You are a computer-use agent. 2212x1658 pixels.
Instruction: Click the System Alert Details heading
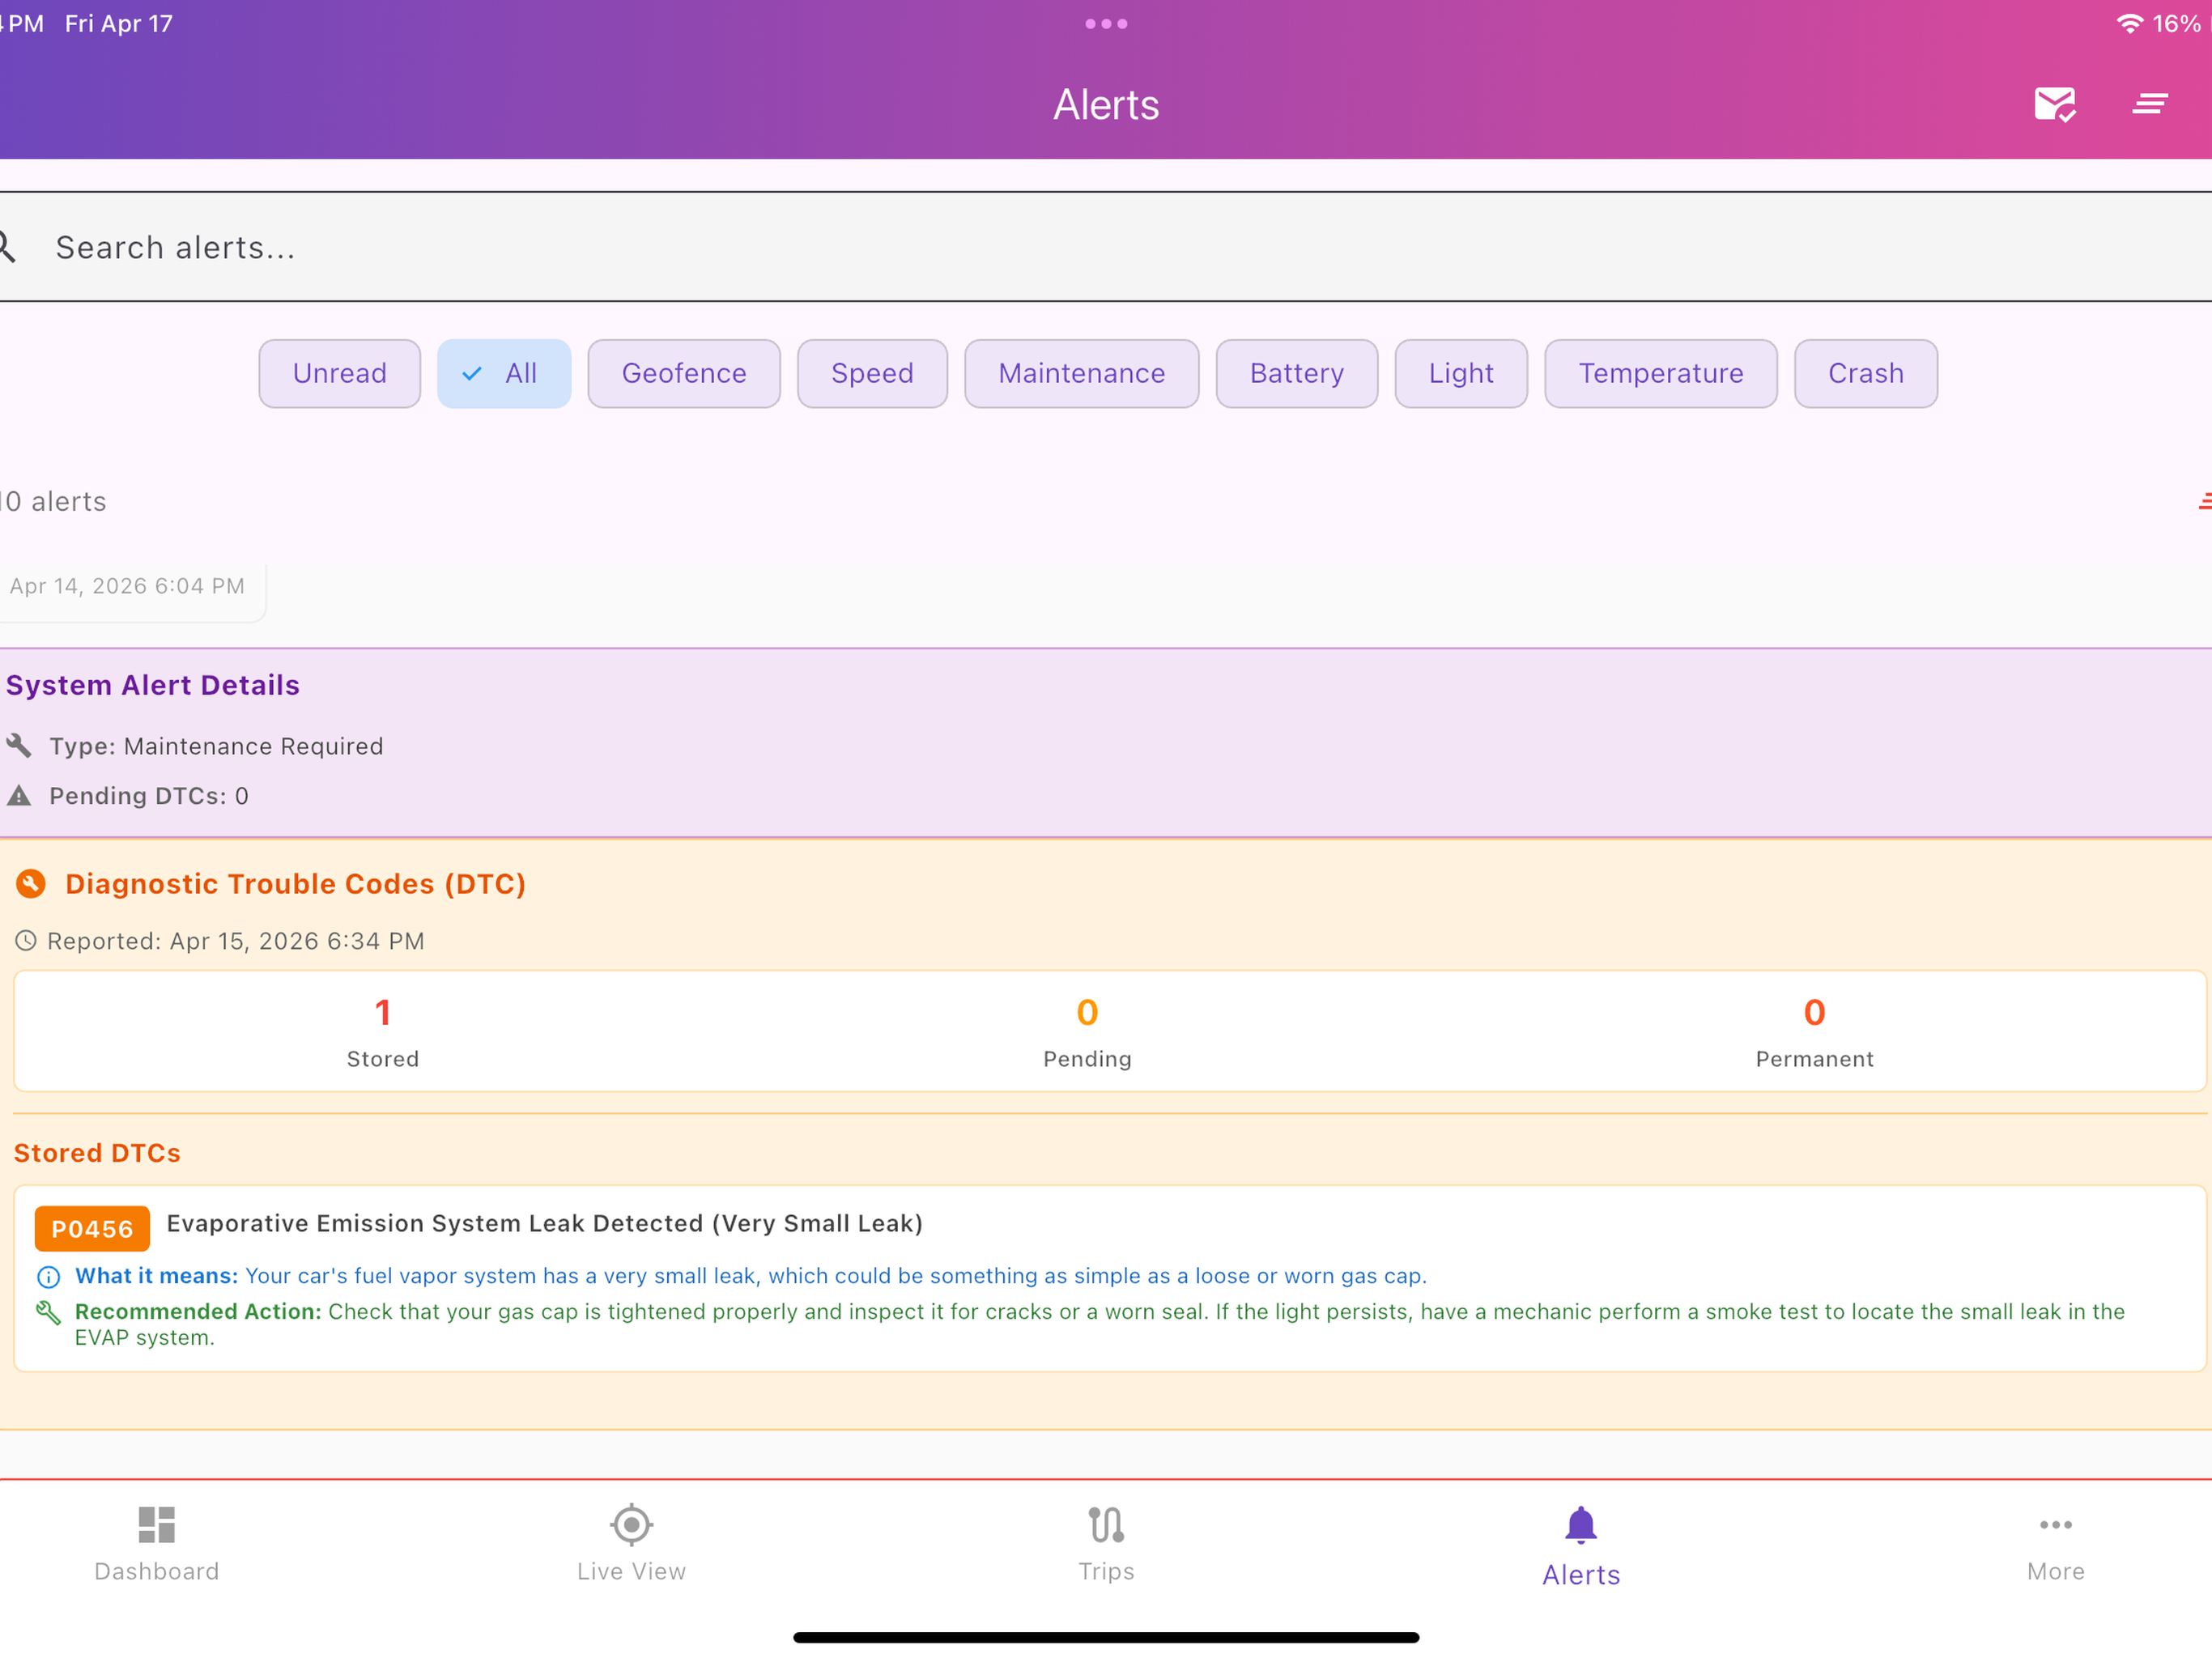pos(153,685)
